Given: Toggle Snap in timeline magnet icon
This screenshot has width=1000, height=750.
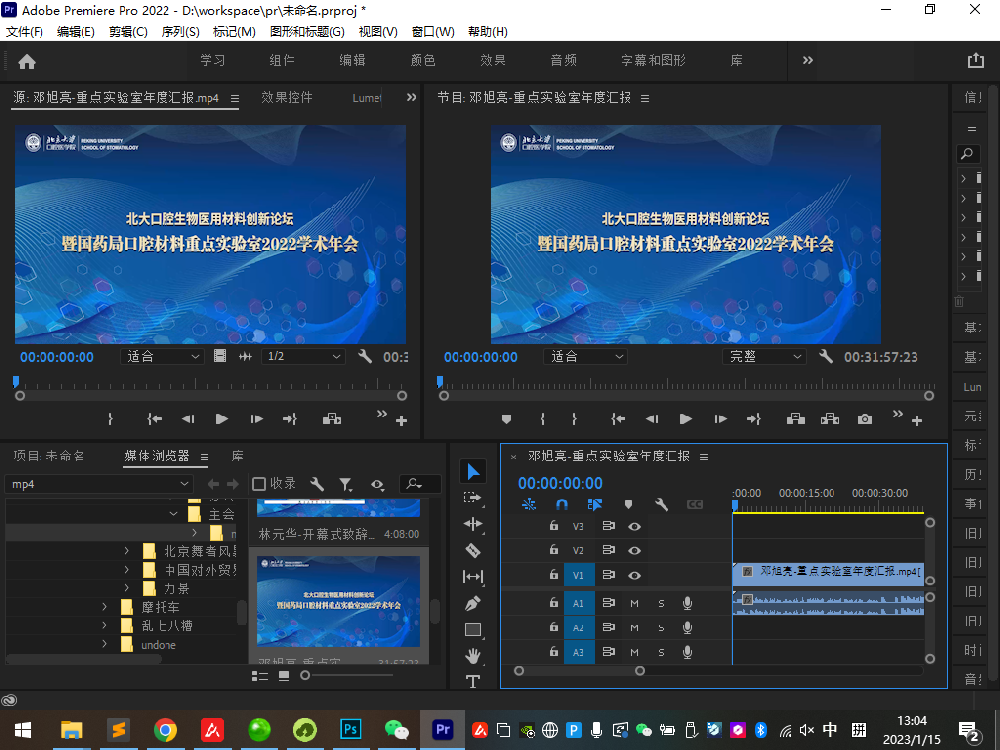Looking at the screenshot, I should click(x=562, y=504).
